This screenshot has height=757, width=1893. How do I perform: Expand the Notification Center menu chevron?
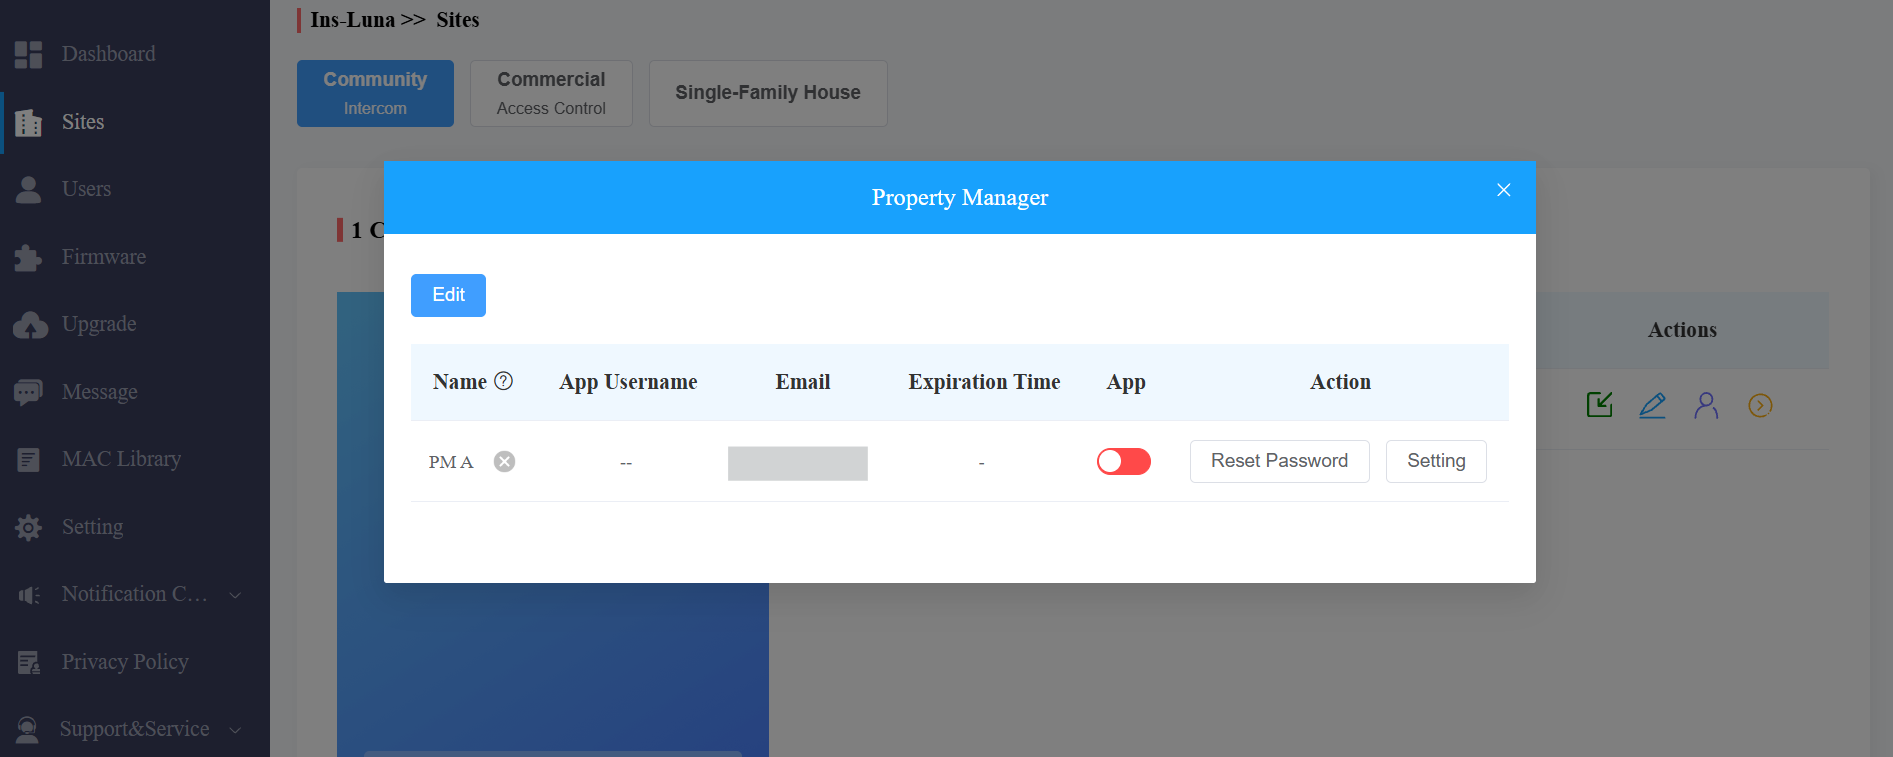pos(235,595)
